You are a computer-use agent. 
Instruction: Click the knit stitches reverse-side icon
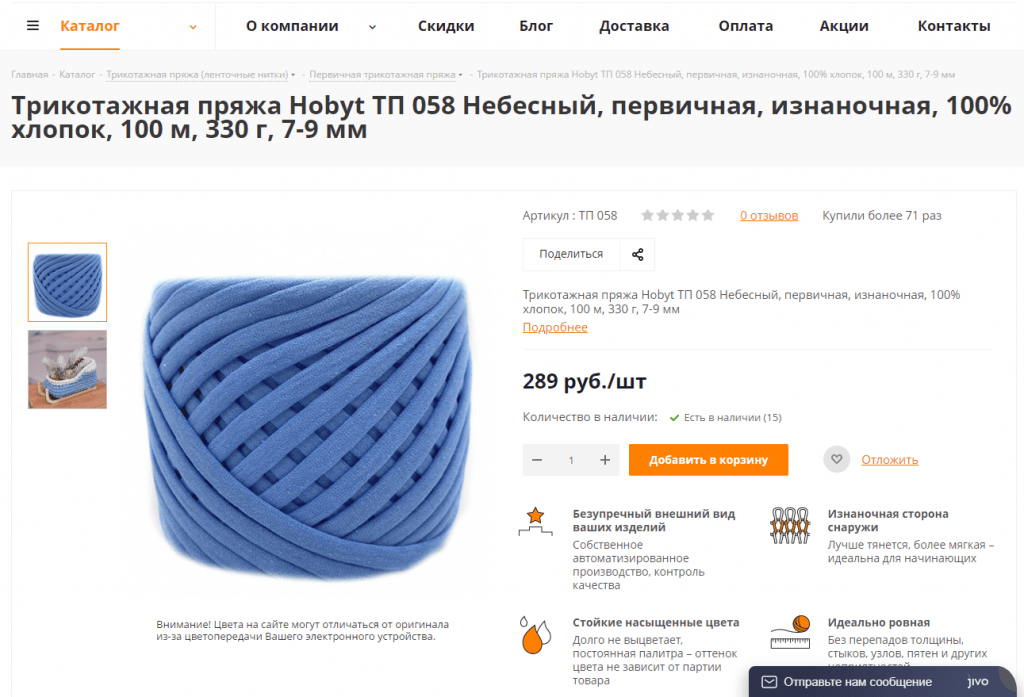point(790,525)
